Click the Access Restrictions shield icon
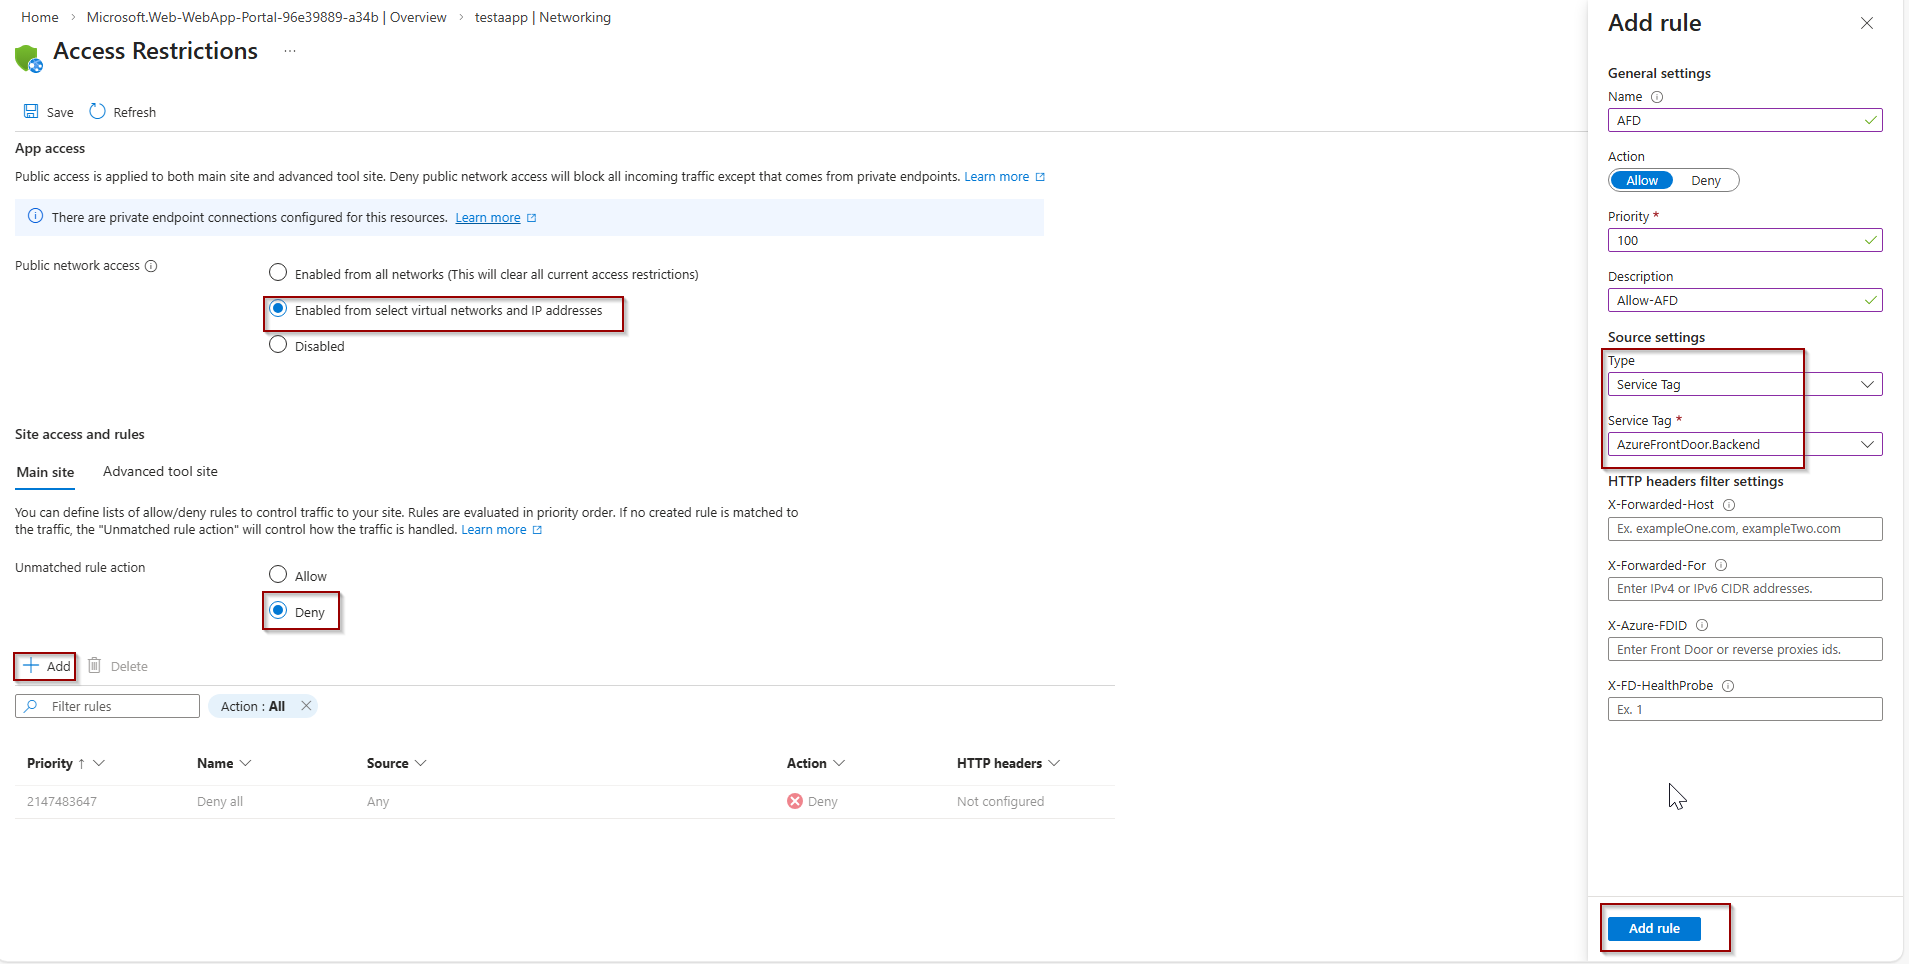The image size is (1909, 964). coord(29,58)
